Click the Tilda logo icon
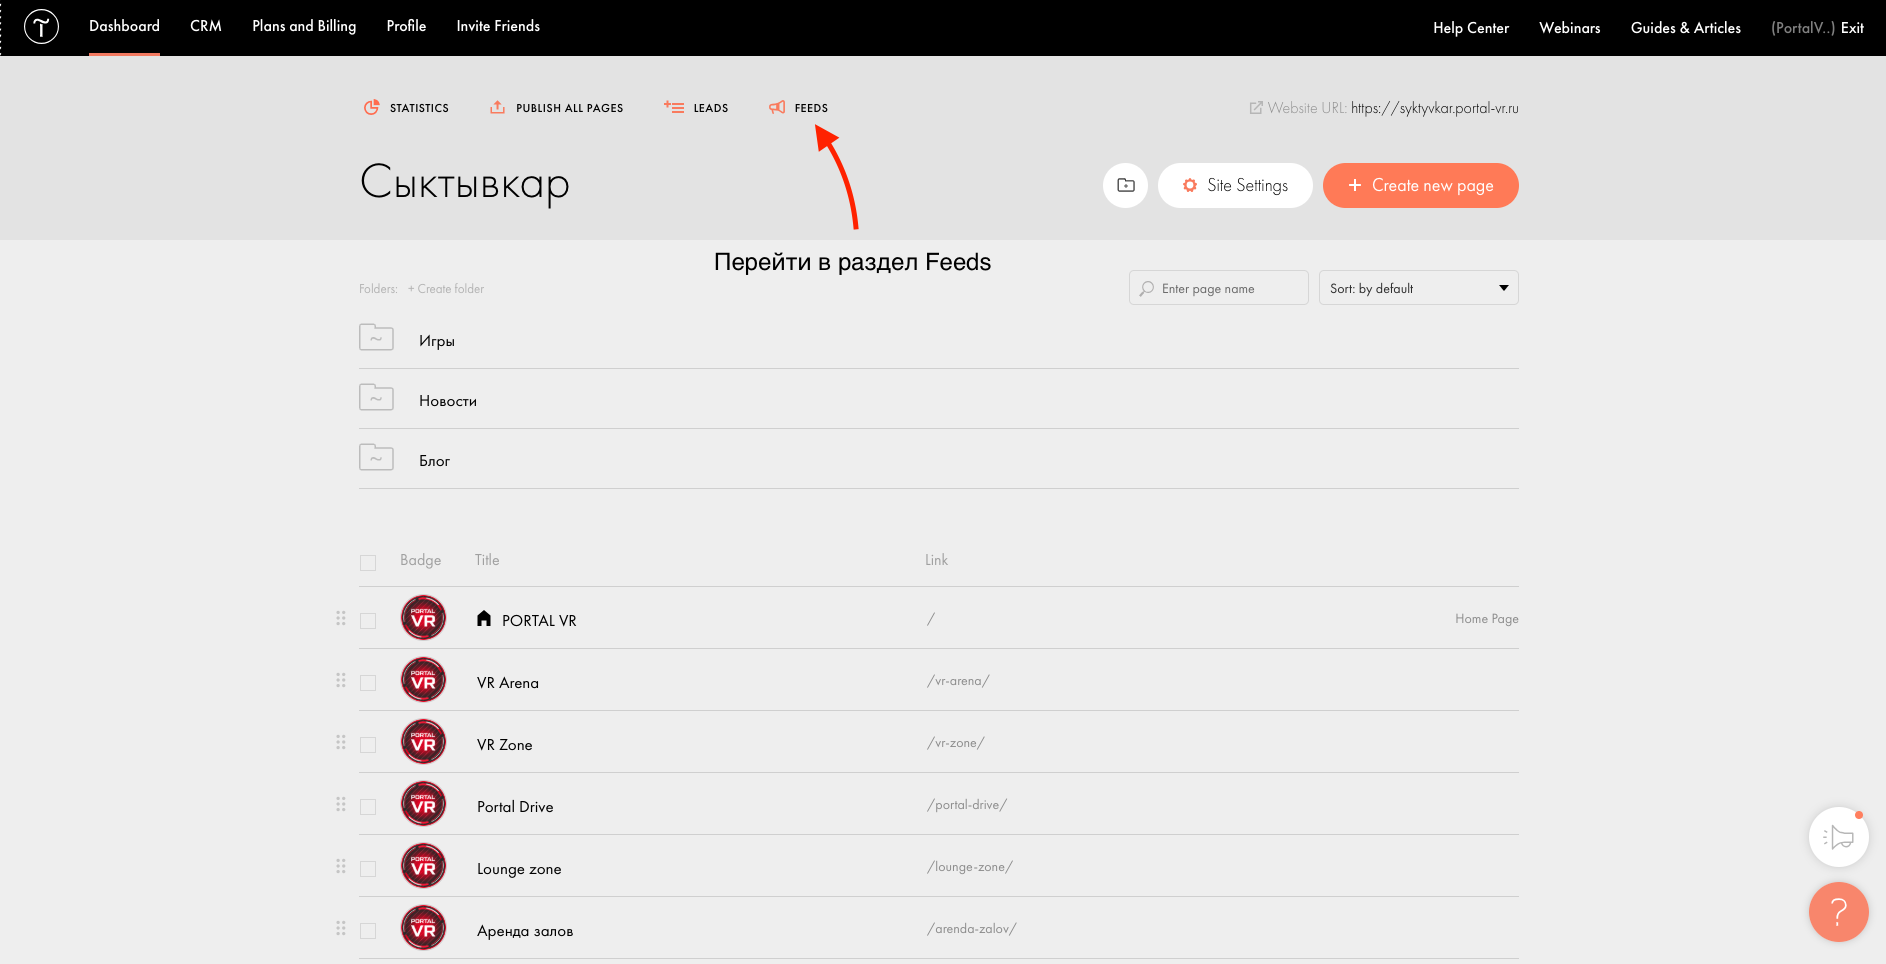Viewport: 1886px width, 964px height. pos(41,27)
